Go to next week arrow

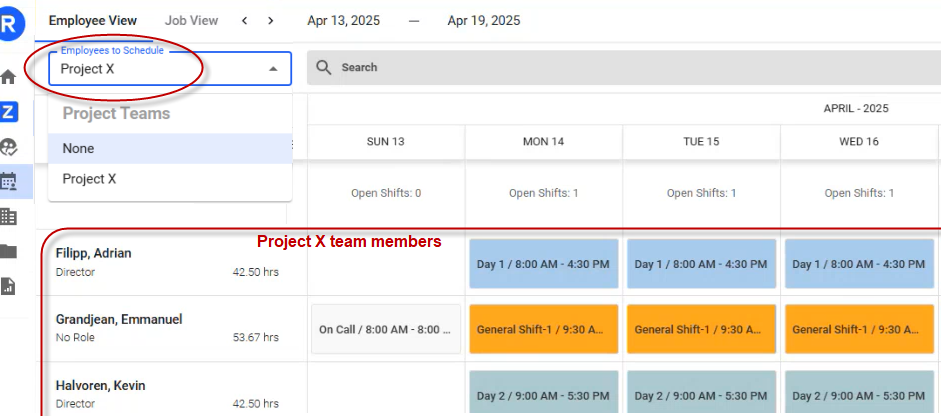[x=271, y=21]
